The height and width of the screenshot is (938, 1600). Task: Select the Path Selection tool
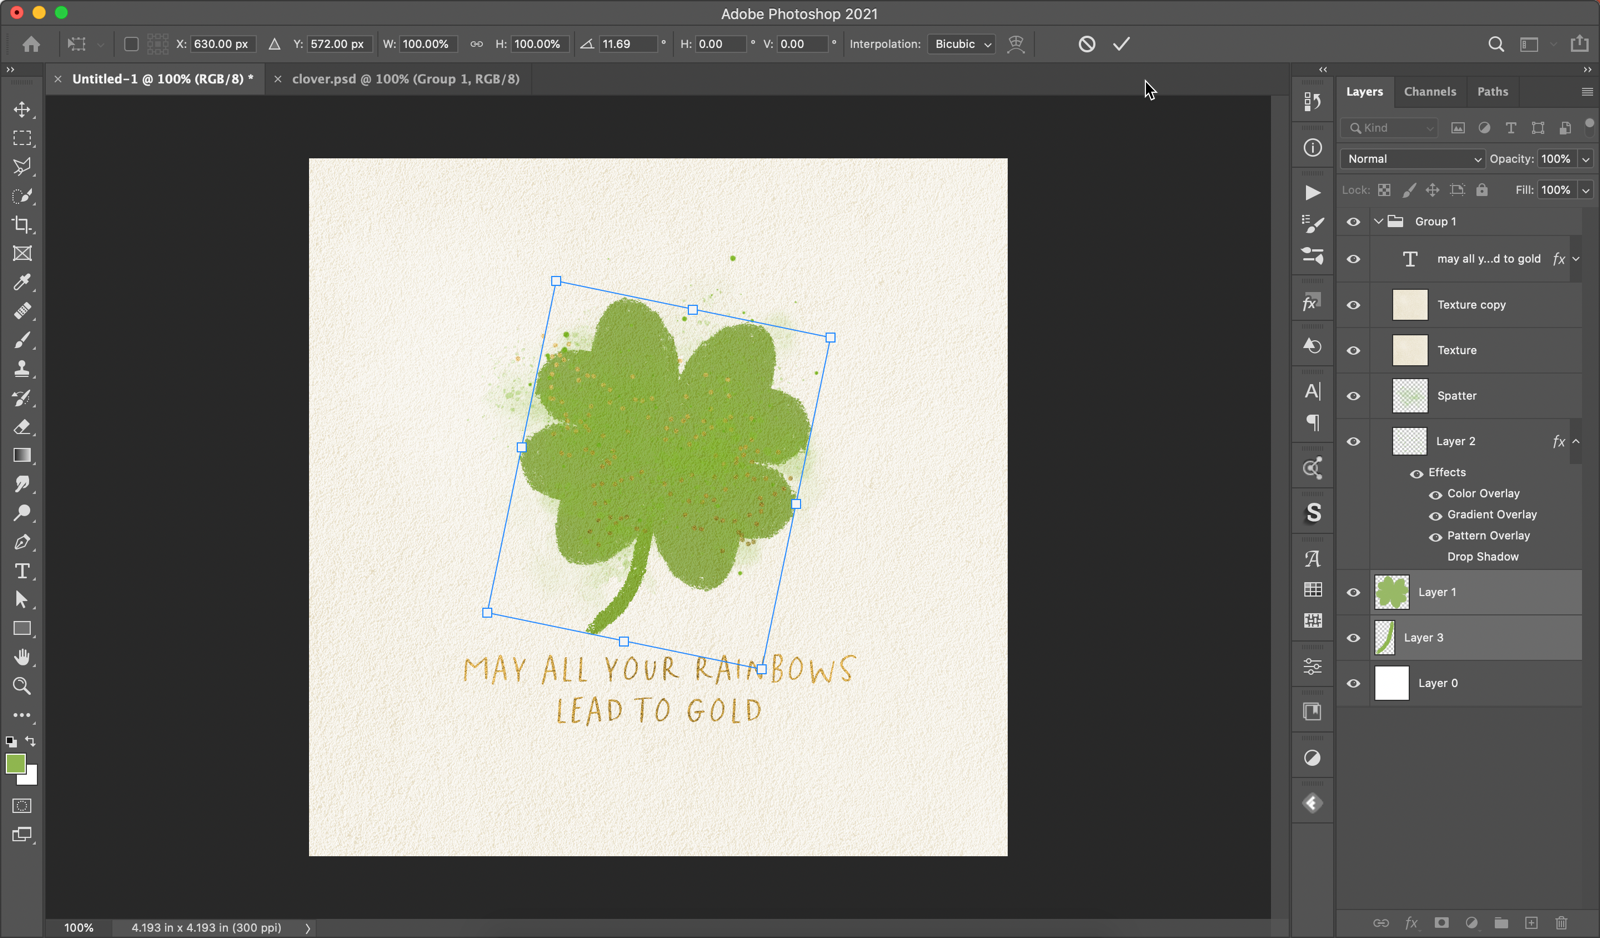pos(22,600)
